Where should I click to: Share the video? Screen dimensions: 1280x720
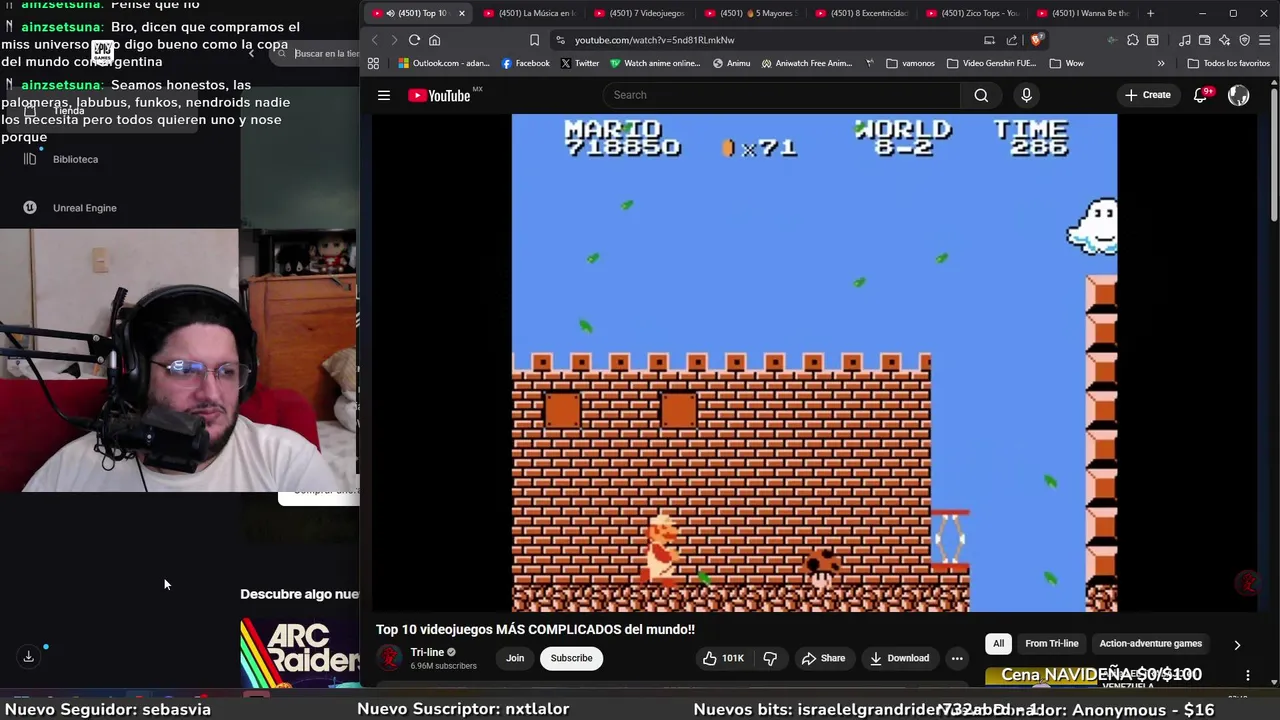(x=823, y=658)
